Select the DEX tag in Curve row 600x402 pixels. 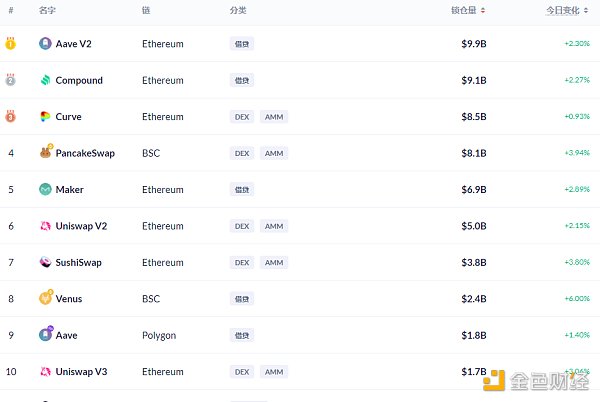(241, 117)
